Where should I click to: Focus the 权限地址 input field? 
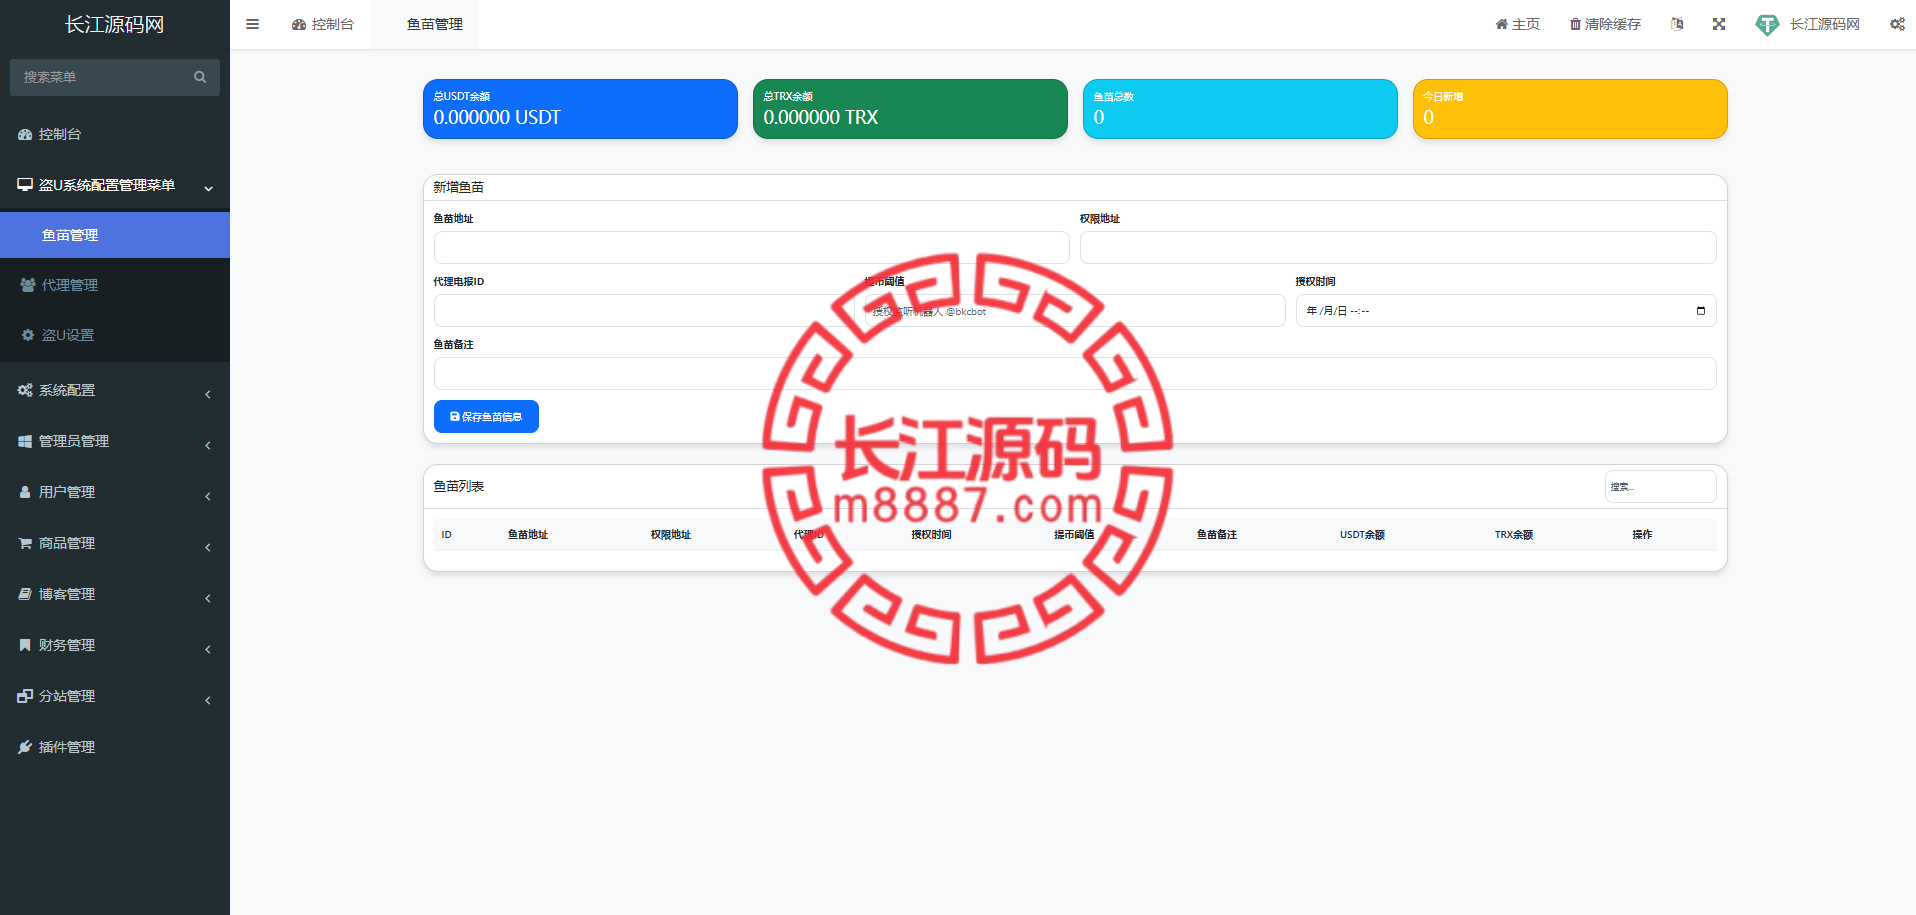coord(1398,247)
